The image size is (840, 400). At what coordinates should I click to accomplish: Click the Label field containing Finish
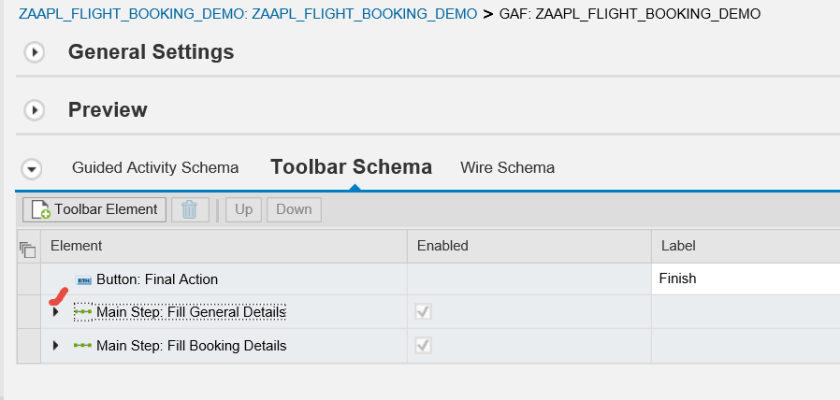point(744,279)
